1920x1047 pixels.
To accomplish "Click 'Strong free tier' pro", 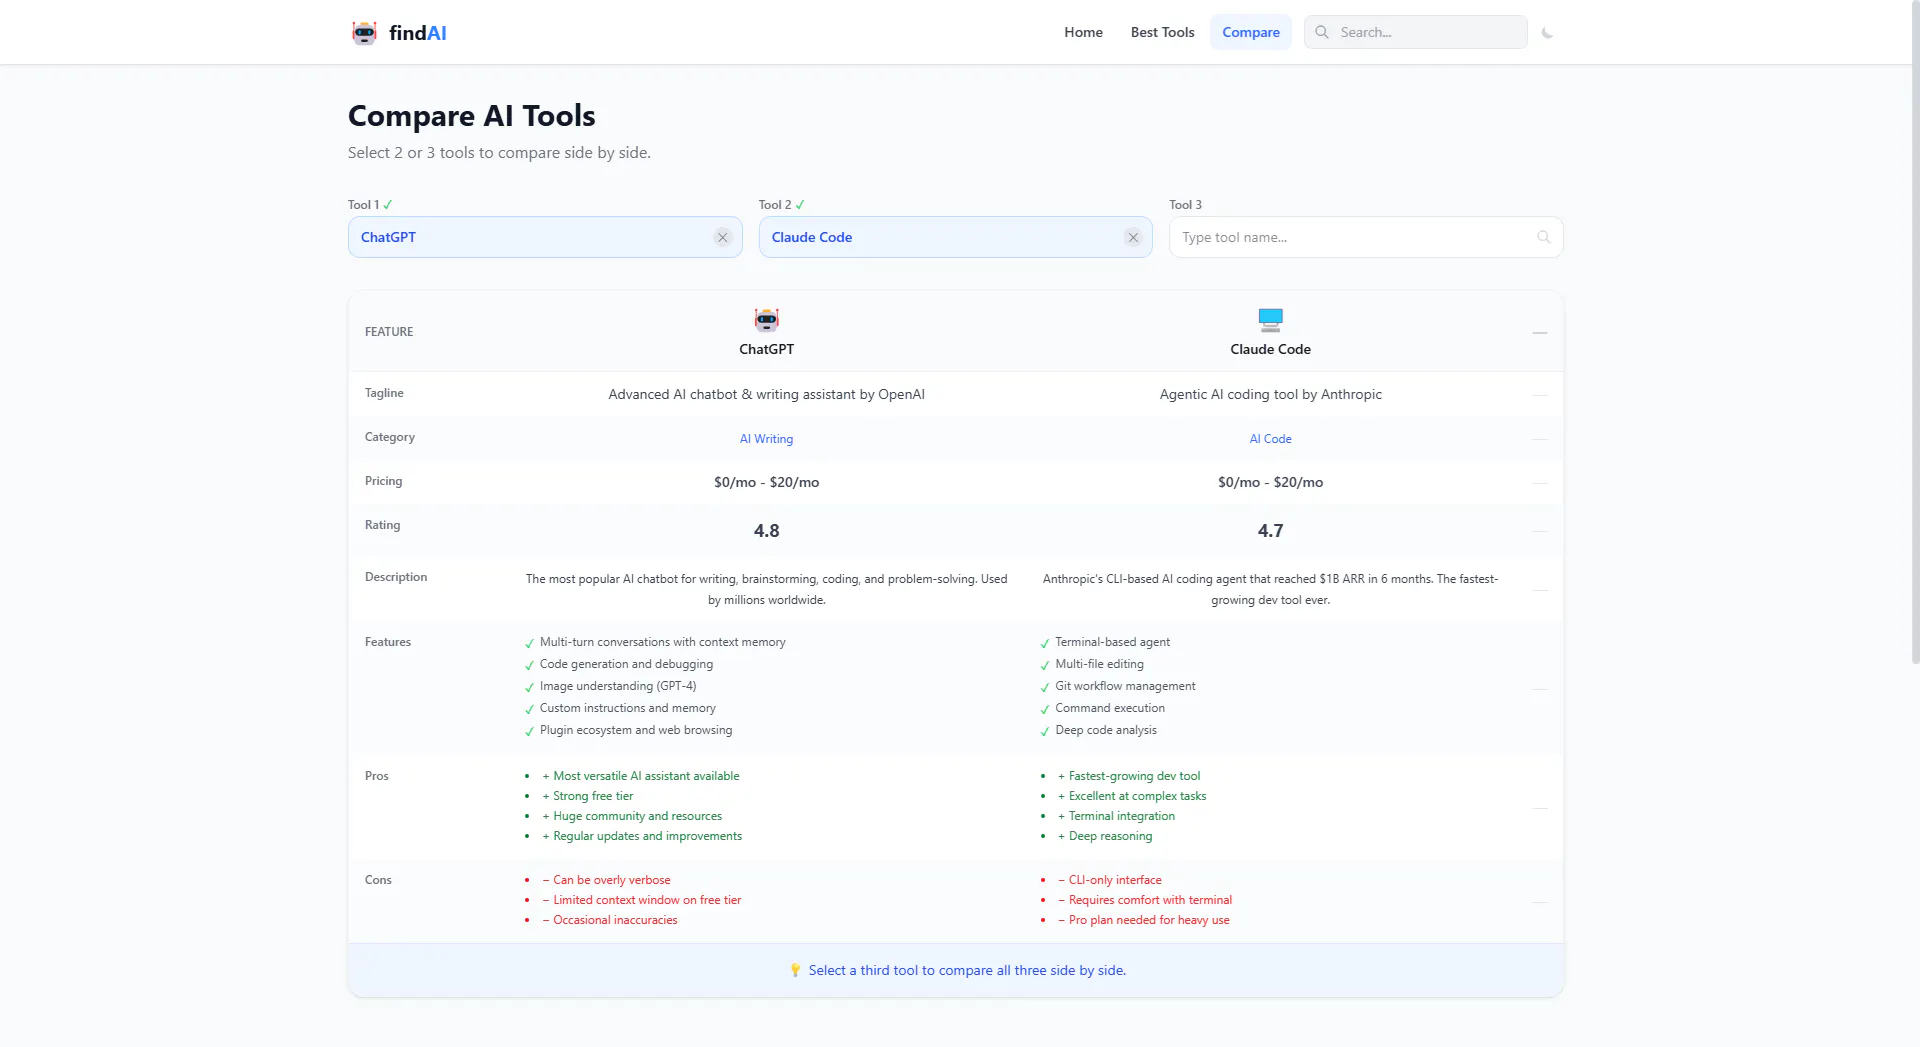I will coord(593,796).
